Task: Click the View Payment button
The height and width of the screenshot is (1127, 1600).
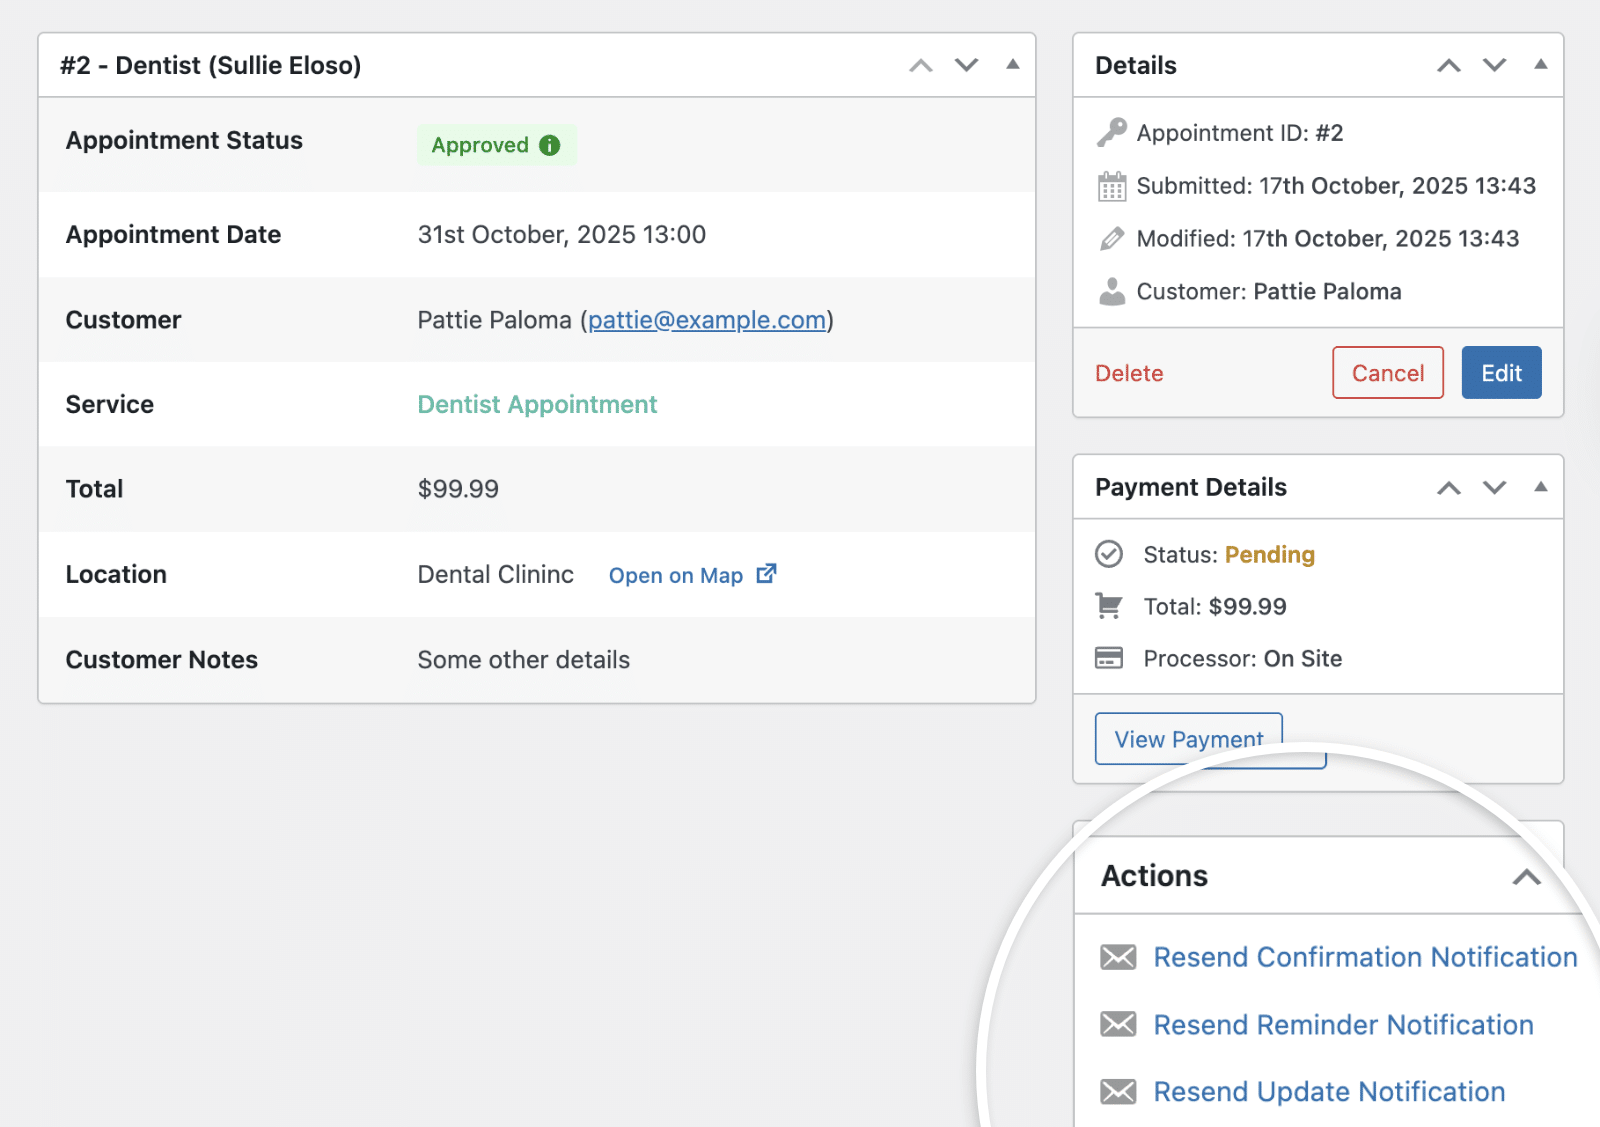Action: [x=1188, y=738]
